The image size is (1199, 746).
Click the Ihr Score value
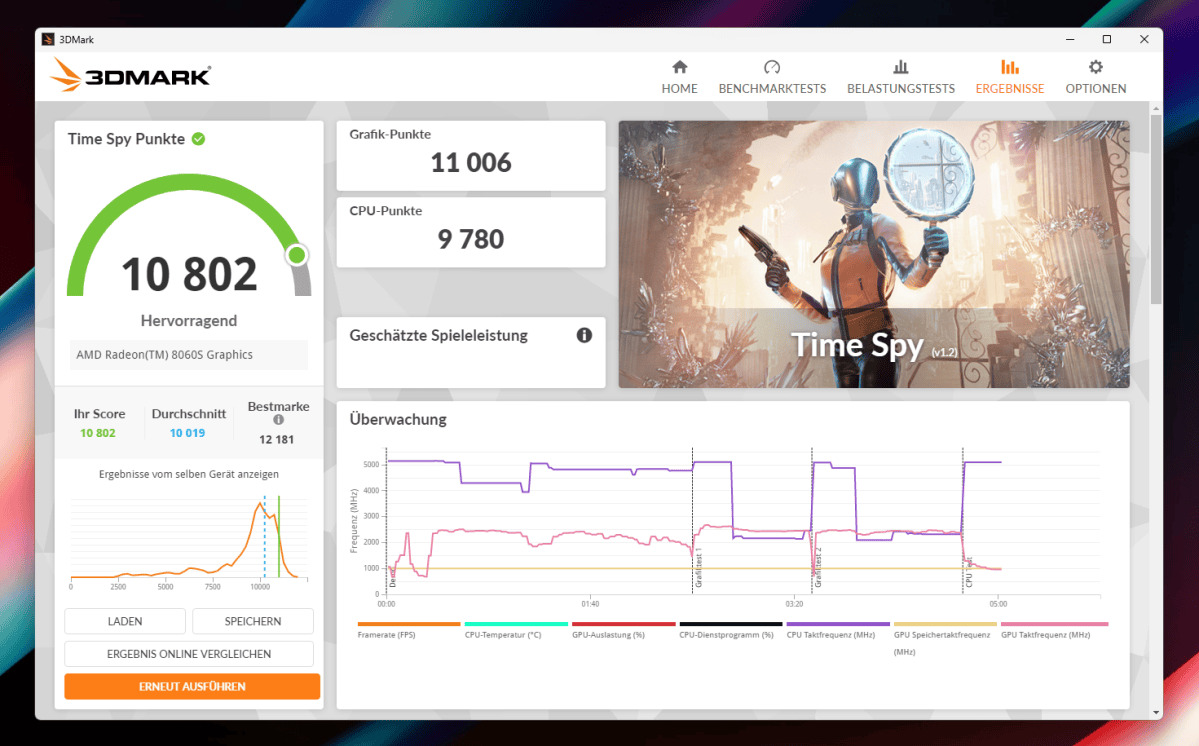(x=98, y=433)
